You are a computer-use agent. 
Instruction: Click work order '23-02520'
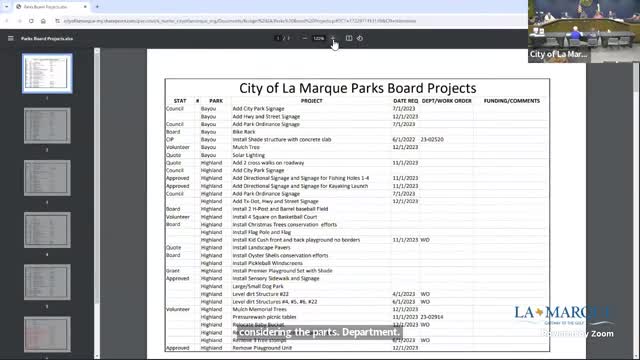(432, 140)
